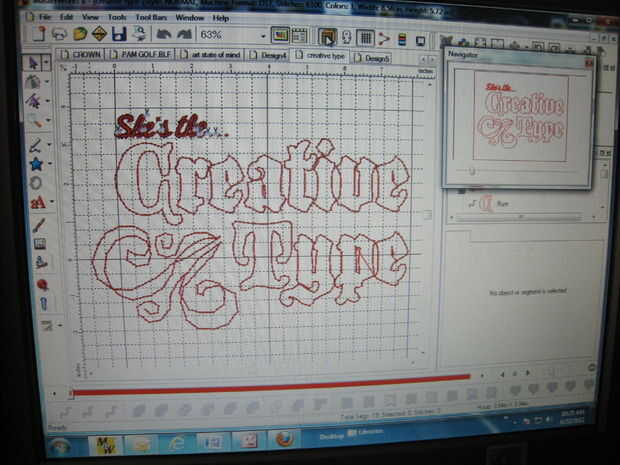Image resolution: width=620 pixels, height=465 pixels.
Task: Expand the lettering tool dropdown arrow
Action: coord(52,202)
